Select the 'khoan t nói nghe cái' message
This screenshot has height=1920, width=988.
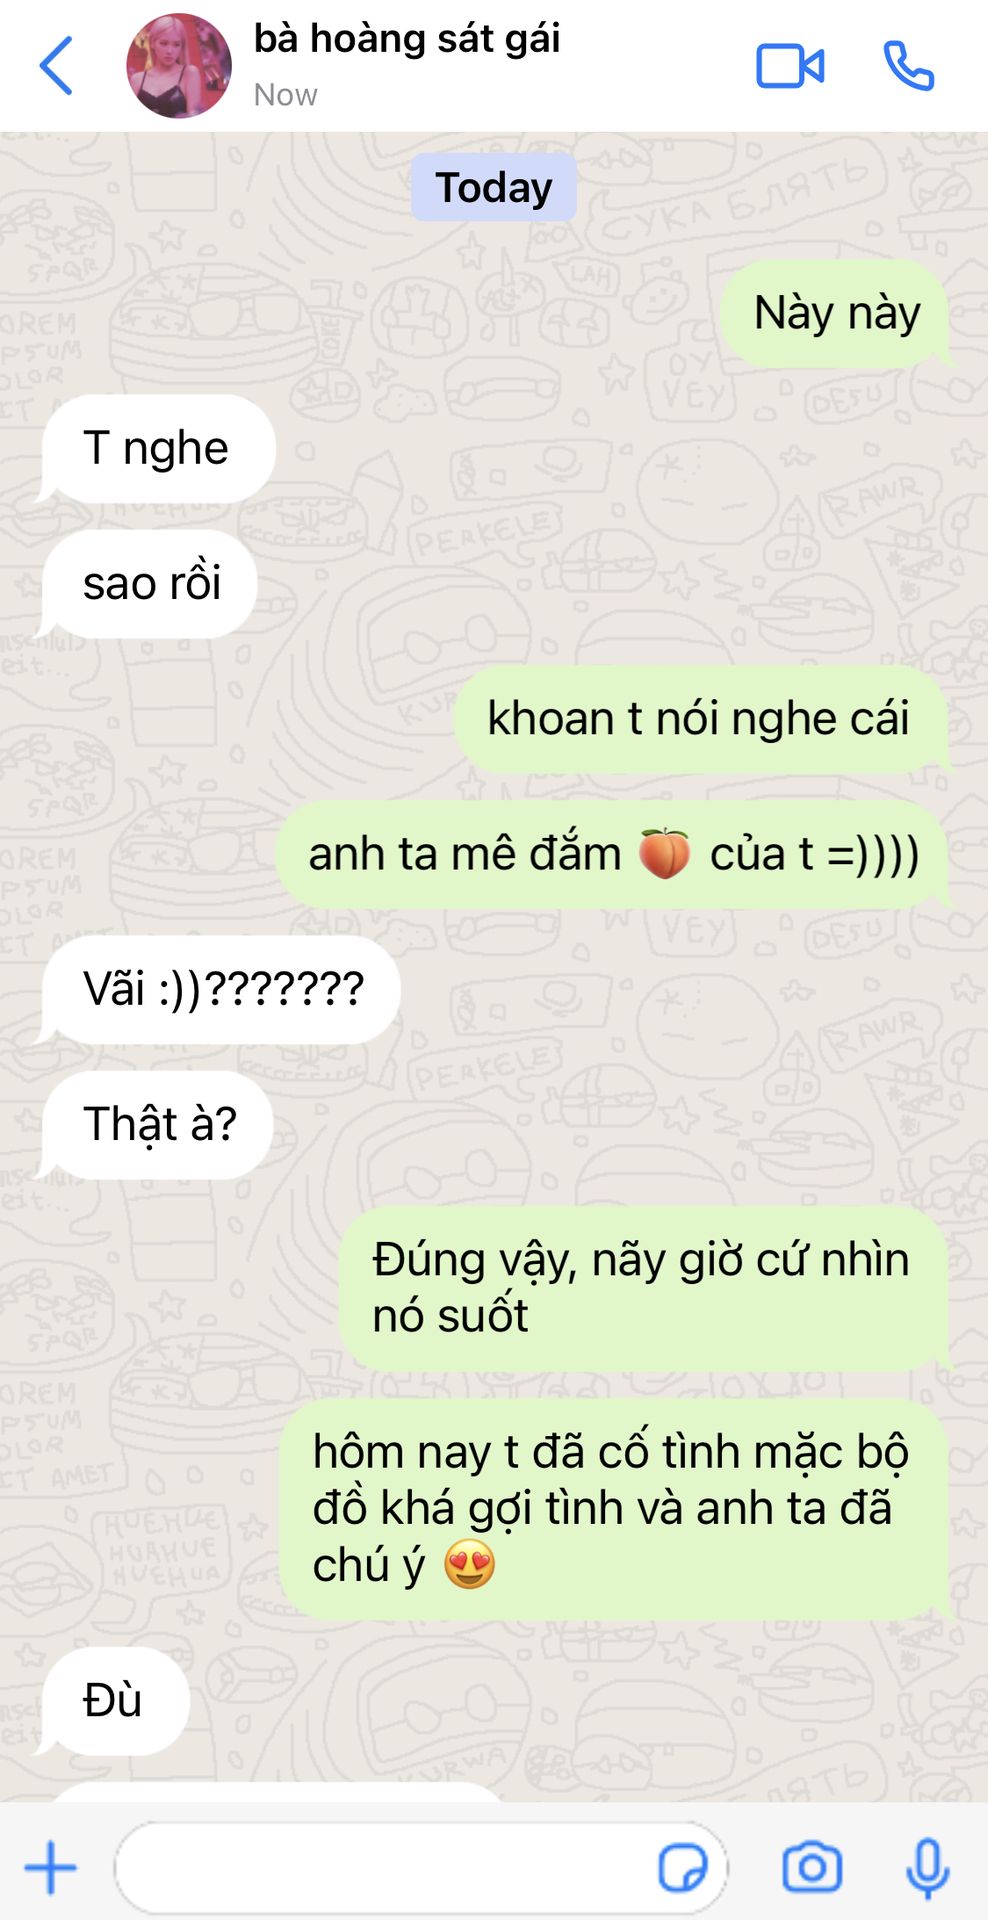click(x=700, y=719)
